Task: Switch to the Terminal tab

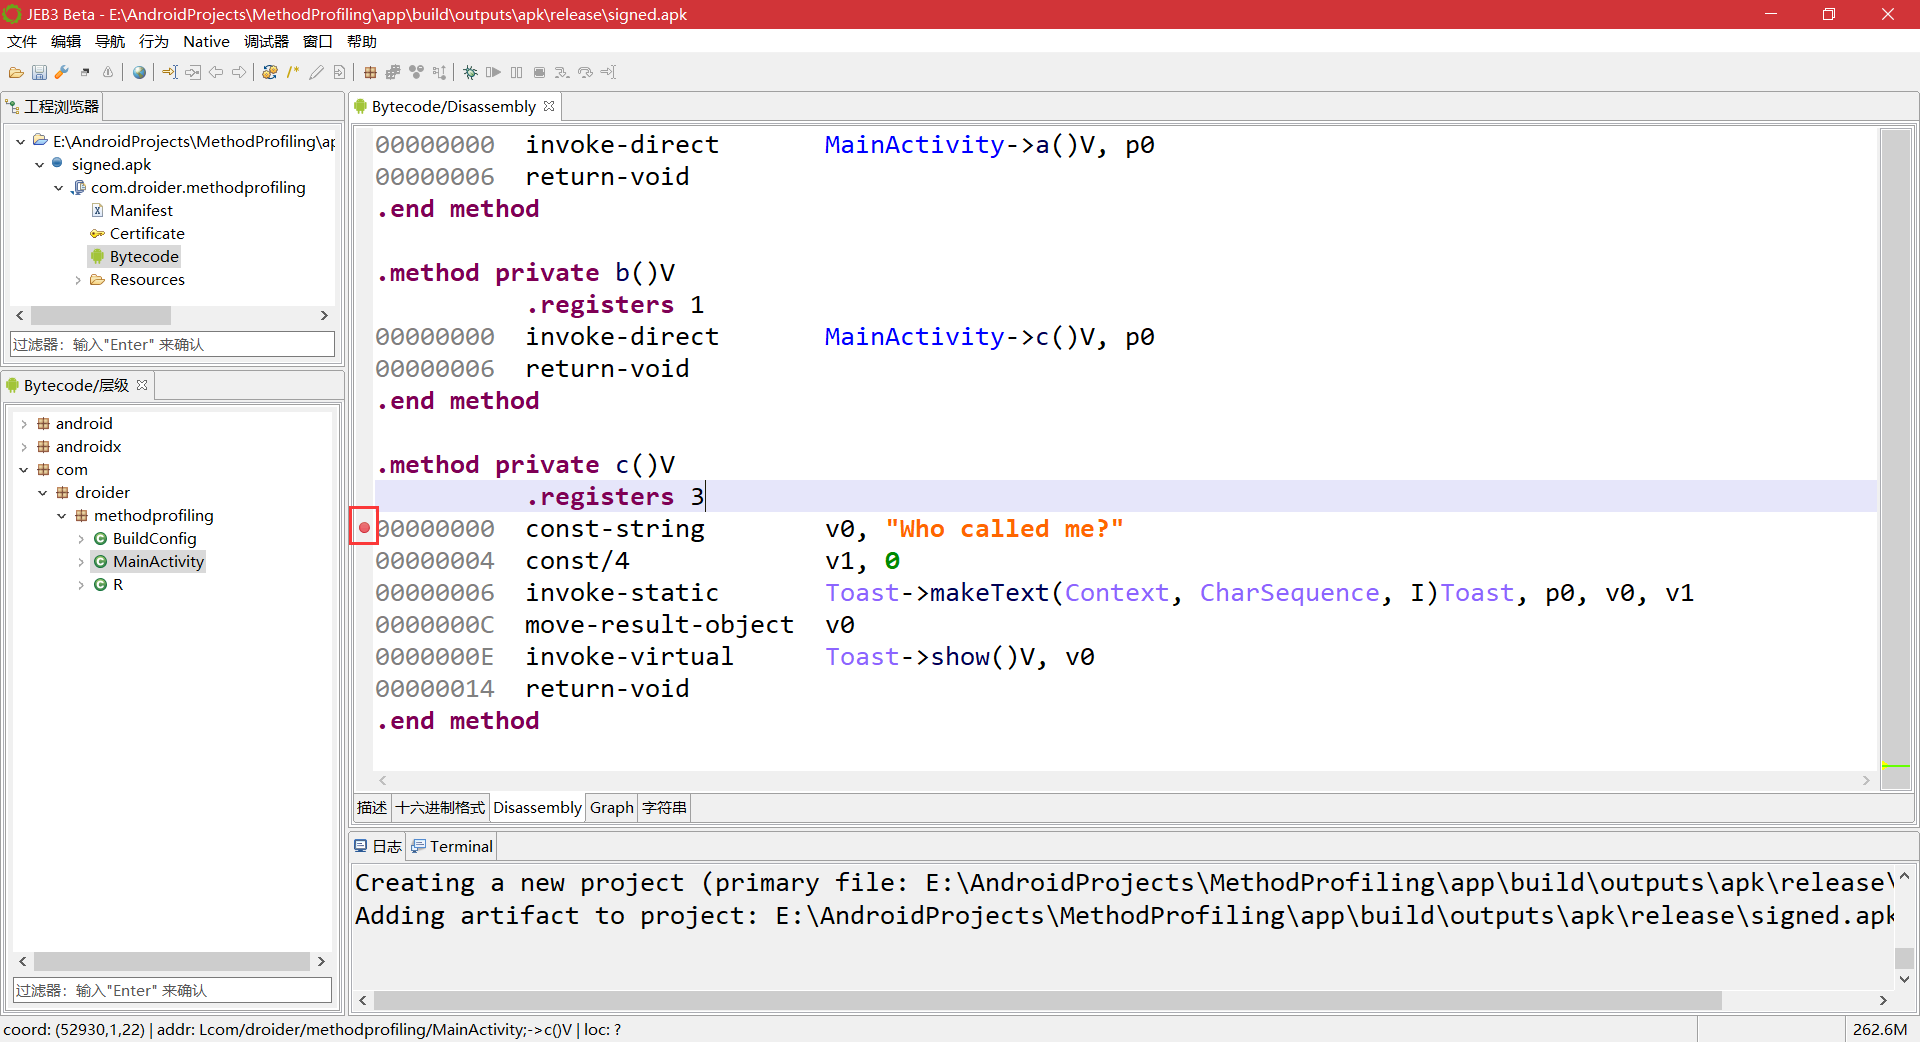Action: click(452, 846)
